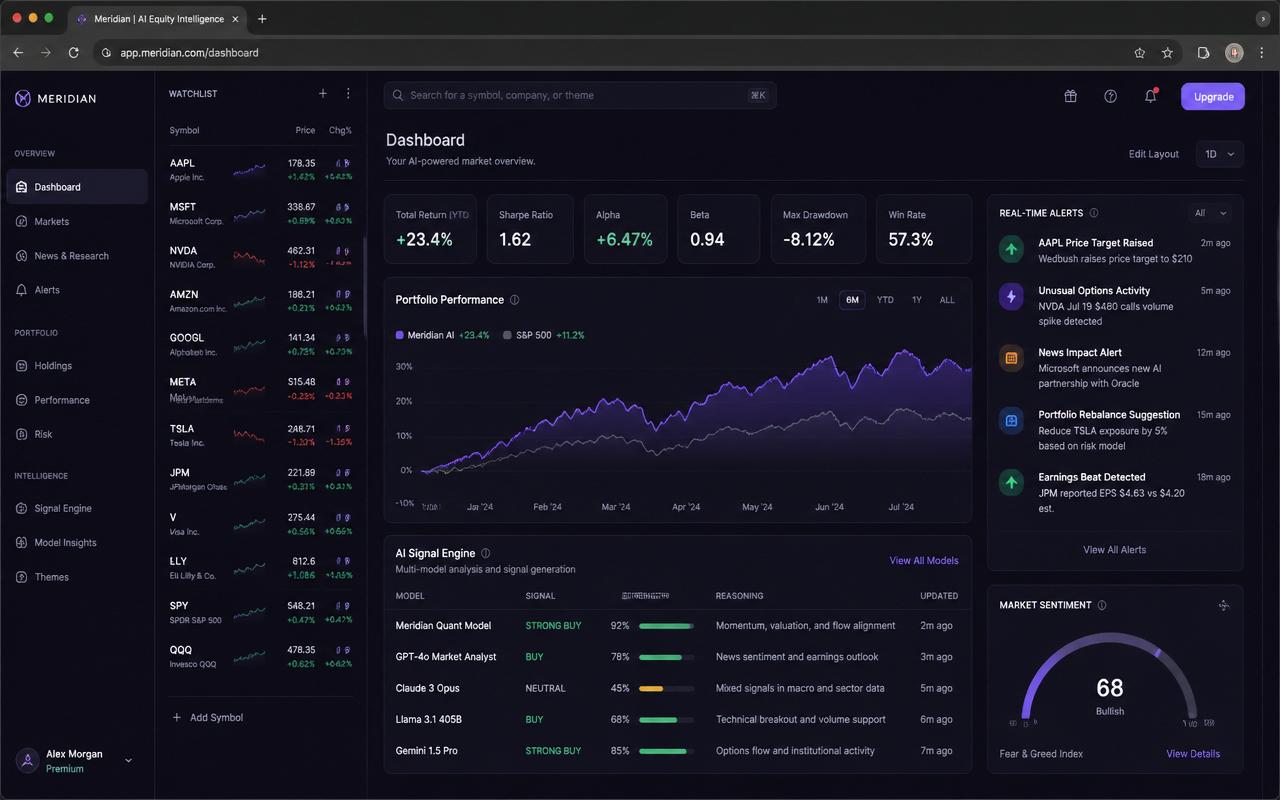Click the gift icon in header
The image size is (1280, 800).
pyautogui.click(x=1070, y=96)
